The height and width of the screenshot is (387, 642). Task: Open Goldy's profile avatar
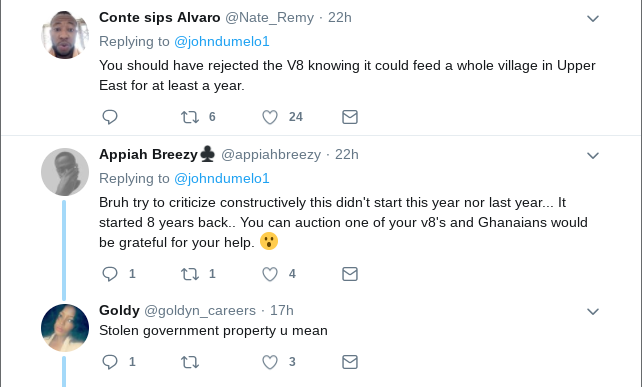coord(65,328)
